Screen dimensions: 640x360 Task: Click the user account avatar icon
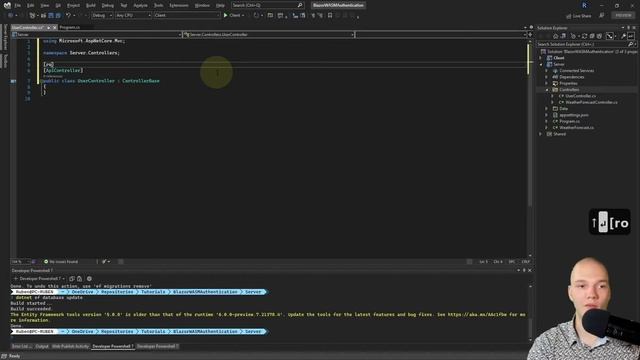[584, 5]
